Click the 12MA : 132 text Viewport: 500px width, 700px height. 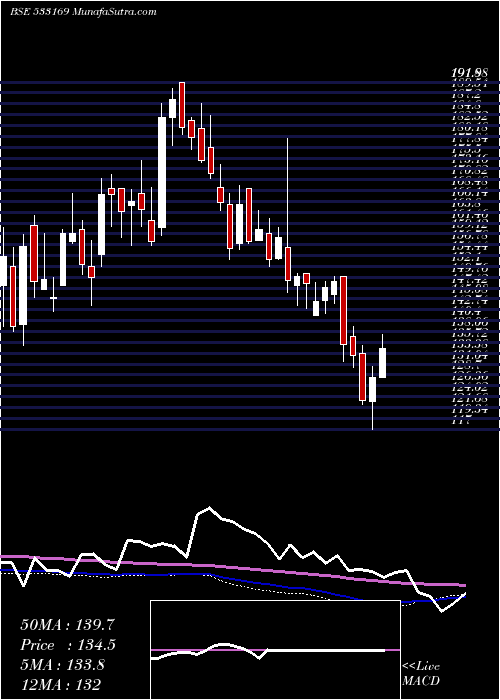click(x=60, y=684)
